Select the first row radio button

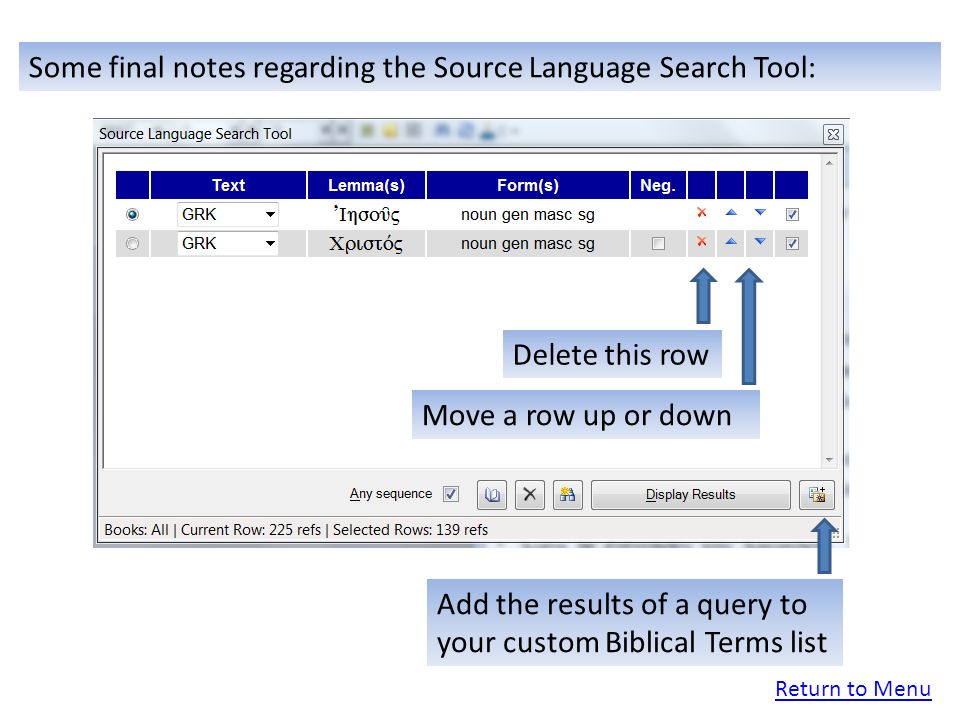(132, 214)
